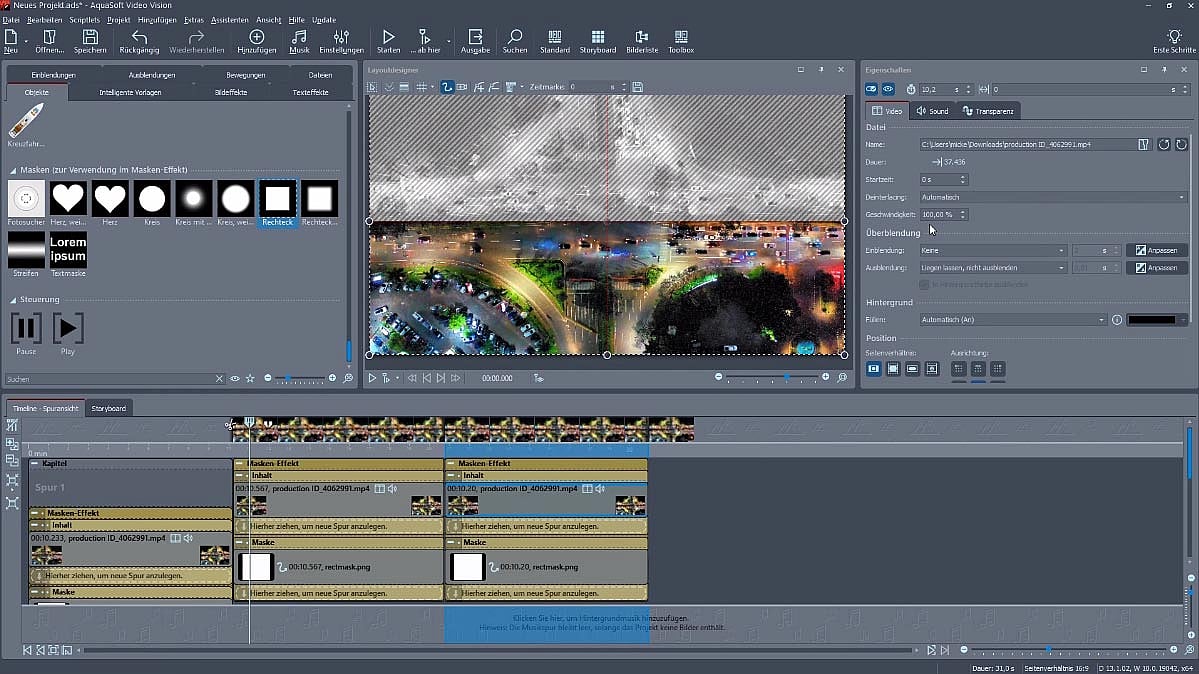This screenshot has height=674, width=1199.
Task: Click the black background color swatch
Action: (x=1152, y=320)
